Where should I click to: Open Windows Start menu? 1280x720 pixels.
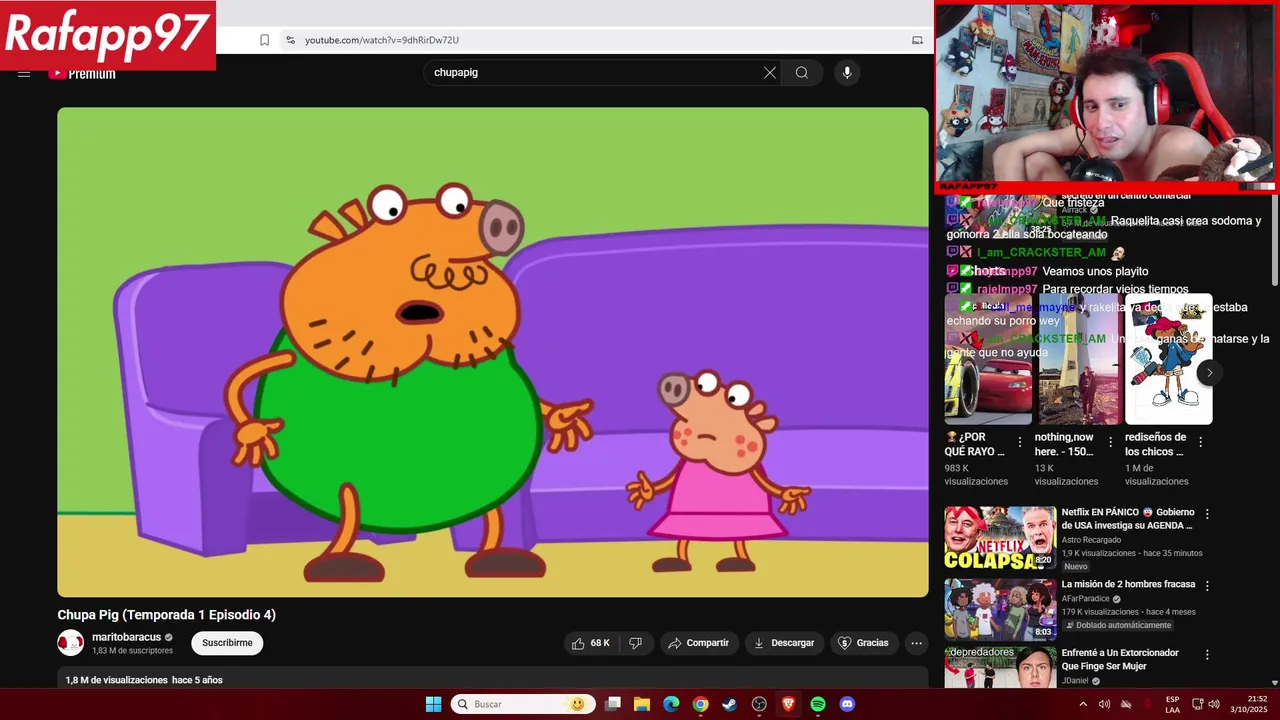[x=433, y=704]
